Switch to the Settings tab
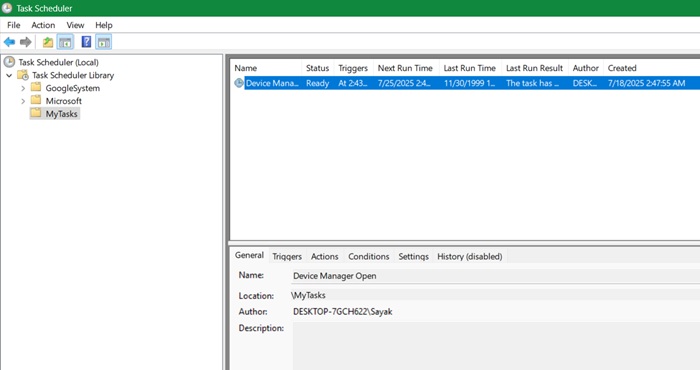This screenshot has width=700, height=370. [413, 257]
